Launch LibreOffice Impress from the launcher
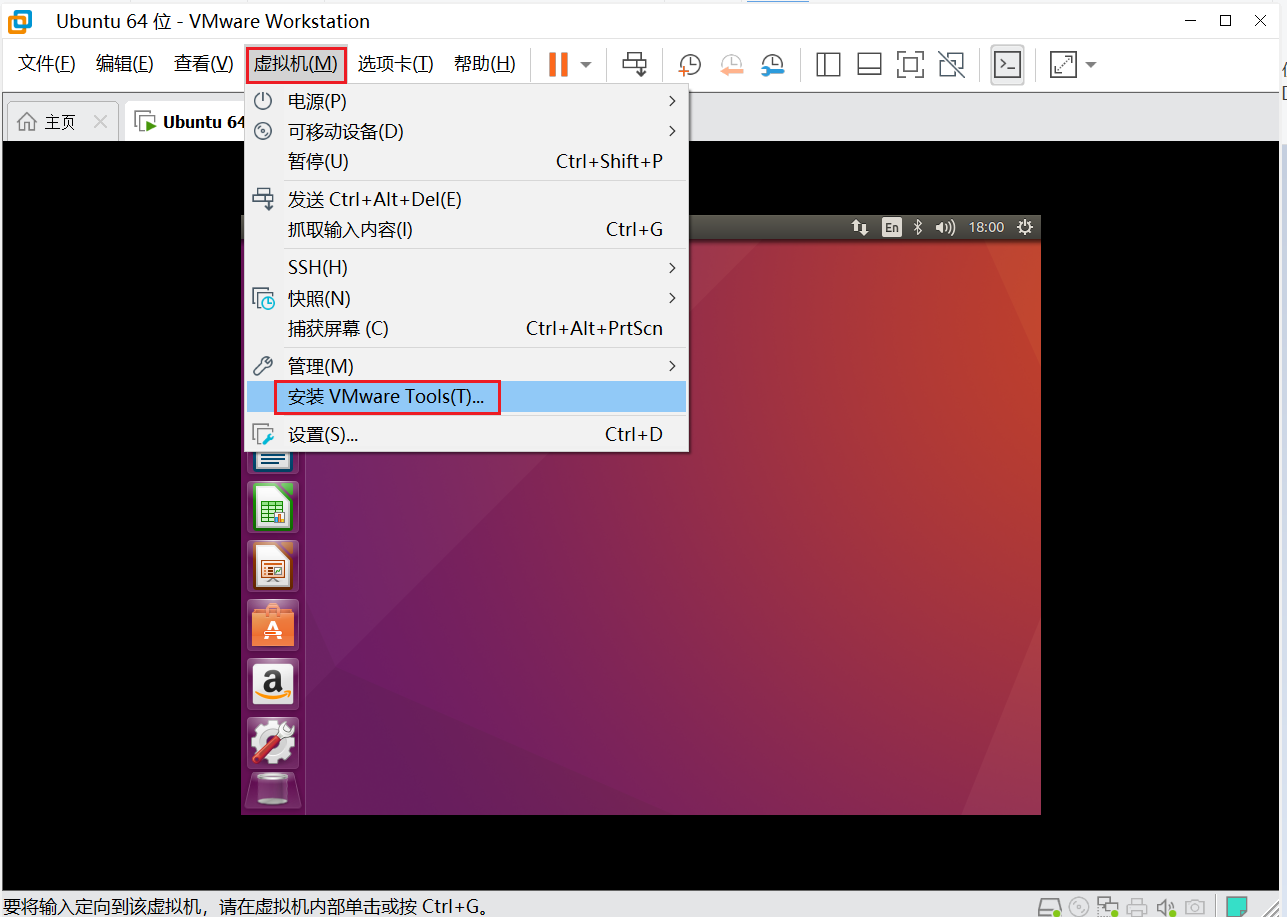1287x917 pixels. click(273, 566)
